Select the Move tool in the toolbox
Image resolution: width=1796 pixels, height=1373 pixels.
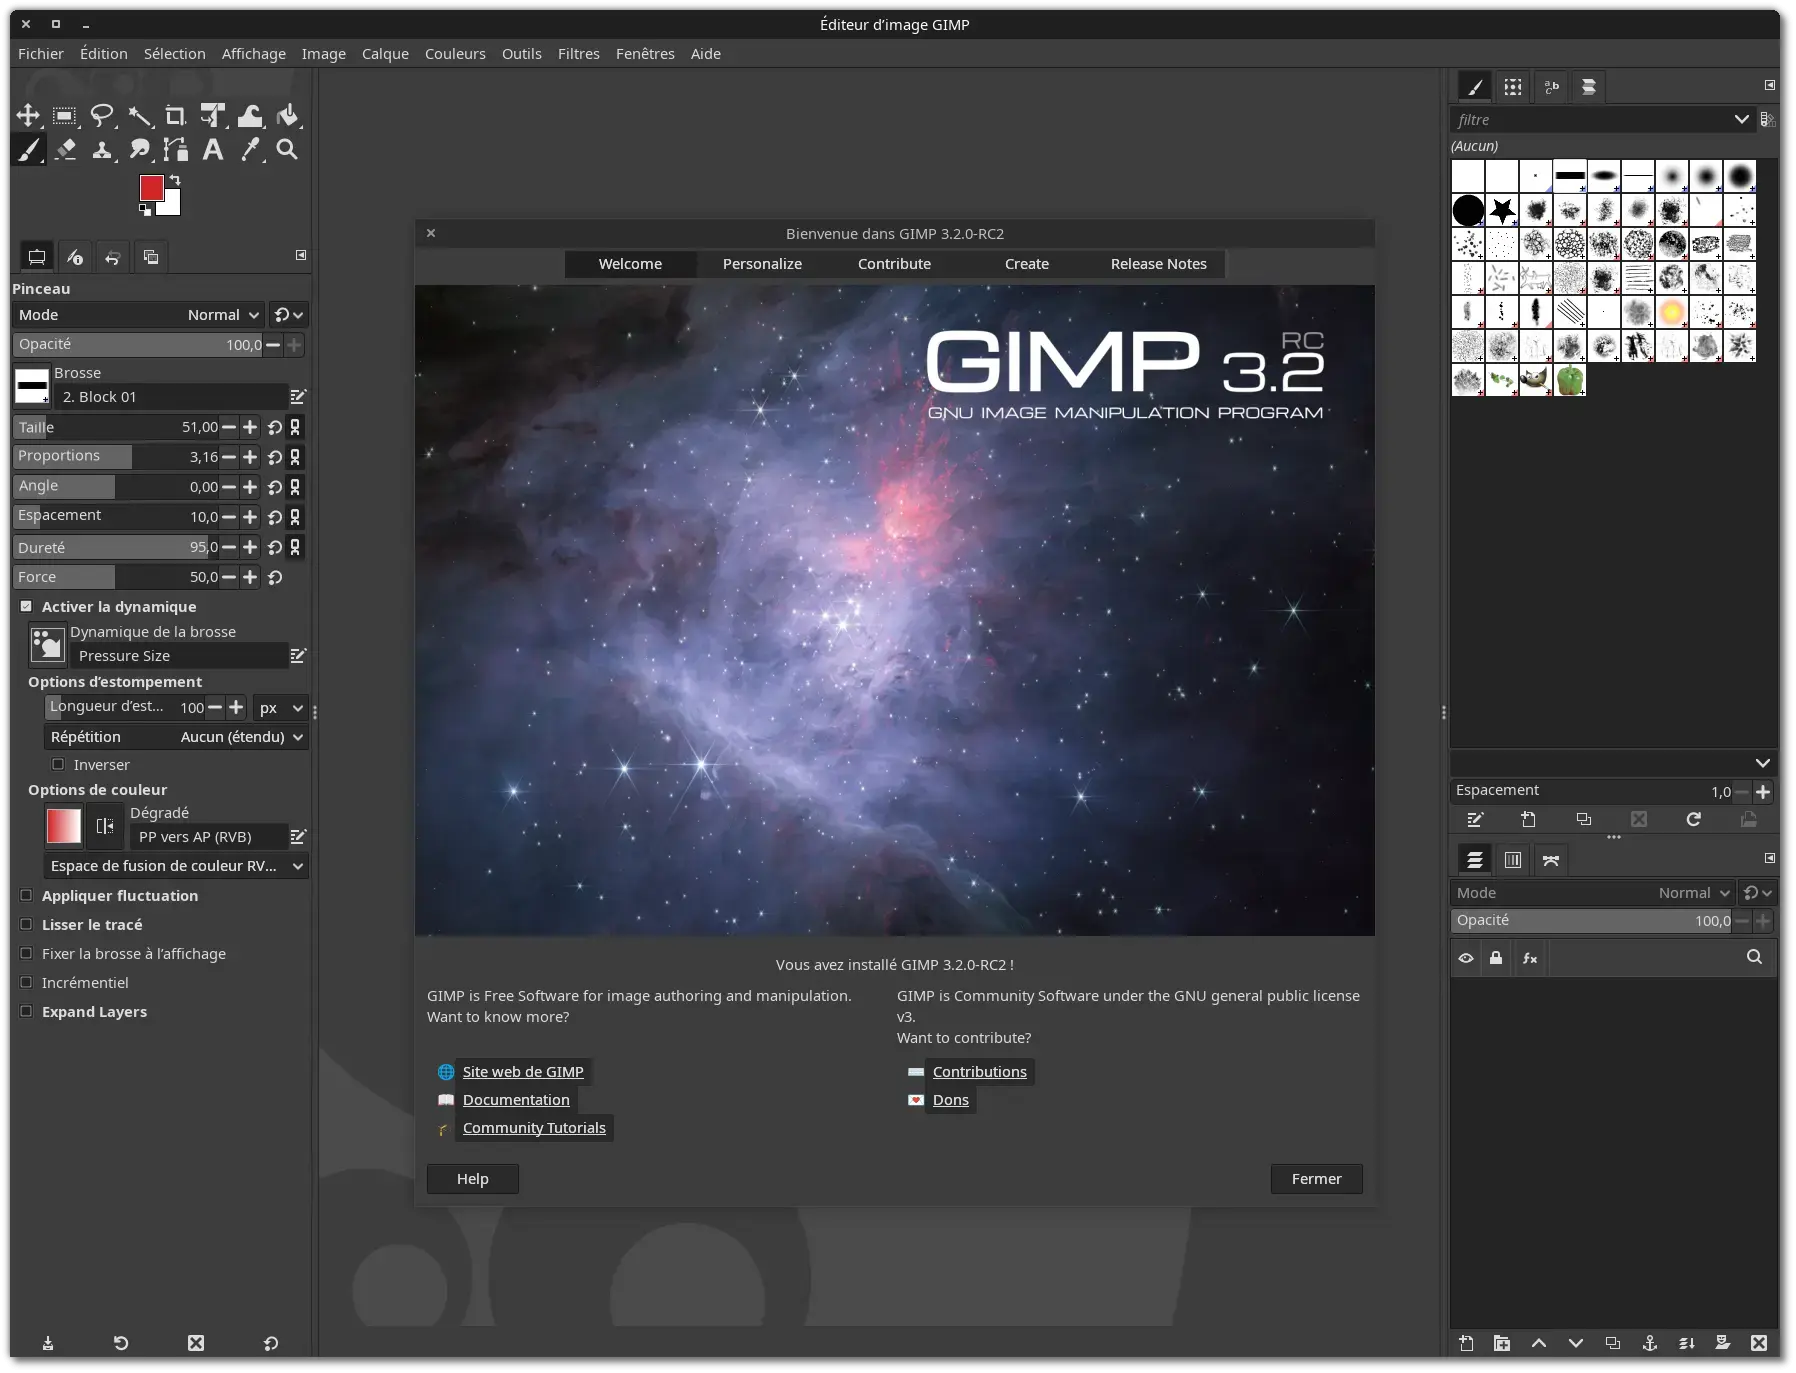pos(28,115)
